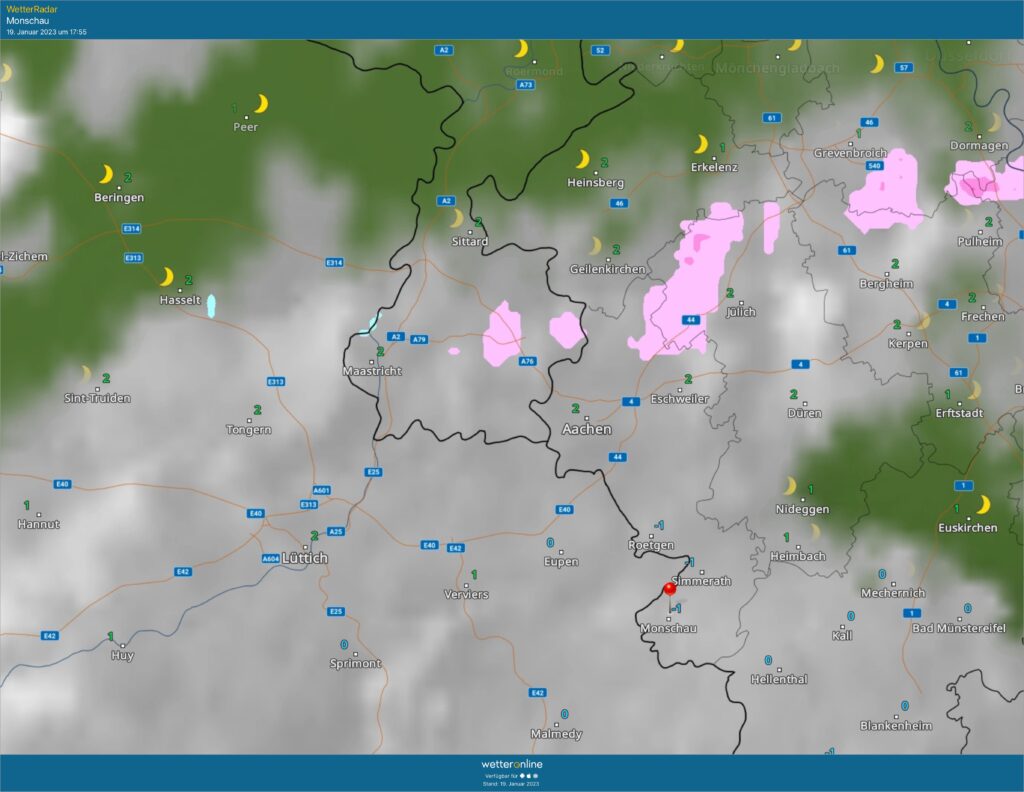Click the Verviers town label
1024x792 pixels.
466,595
